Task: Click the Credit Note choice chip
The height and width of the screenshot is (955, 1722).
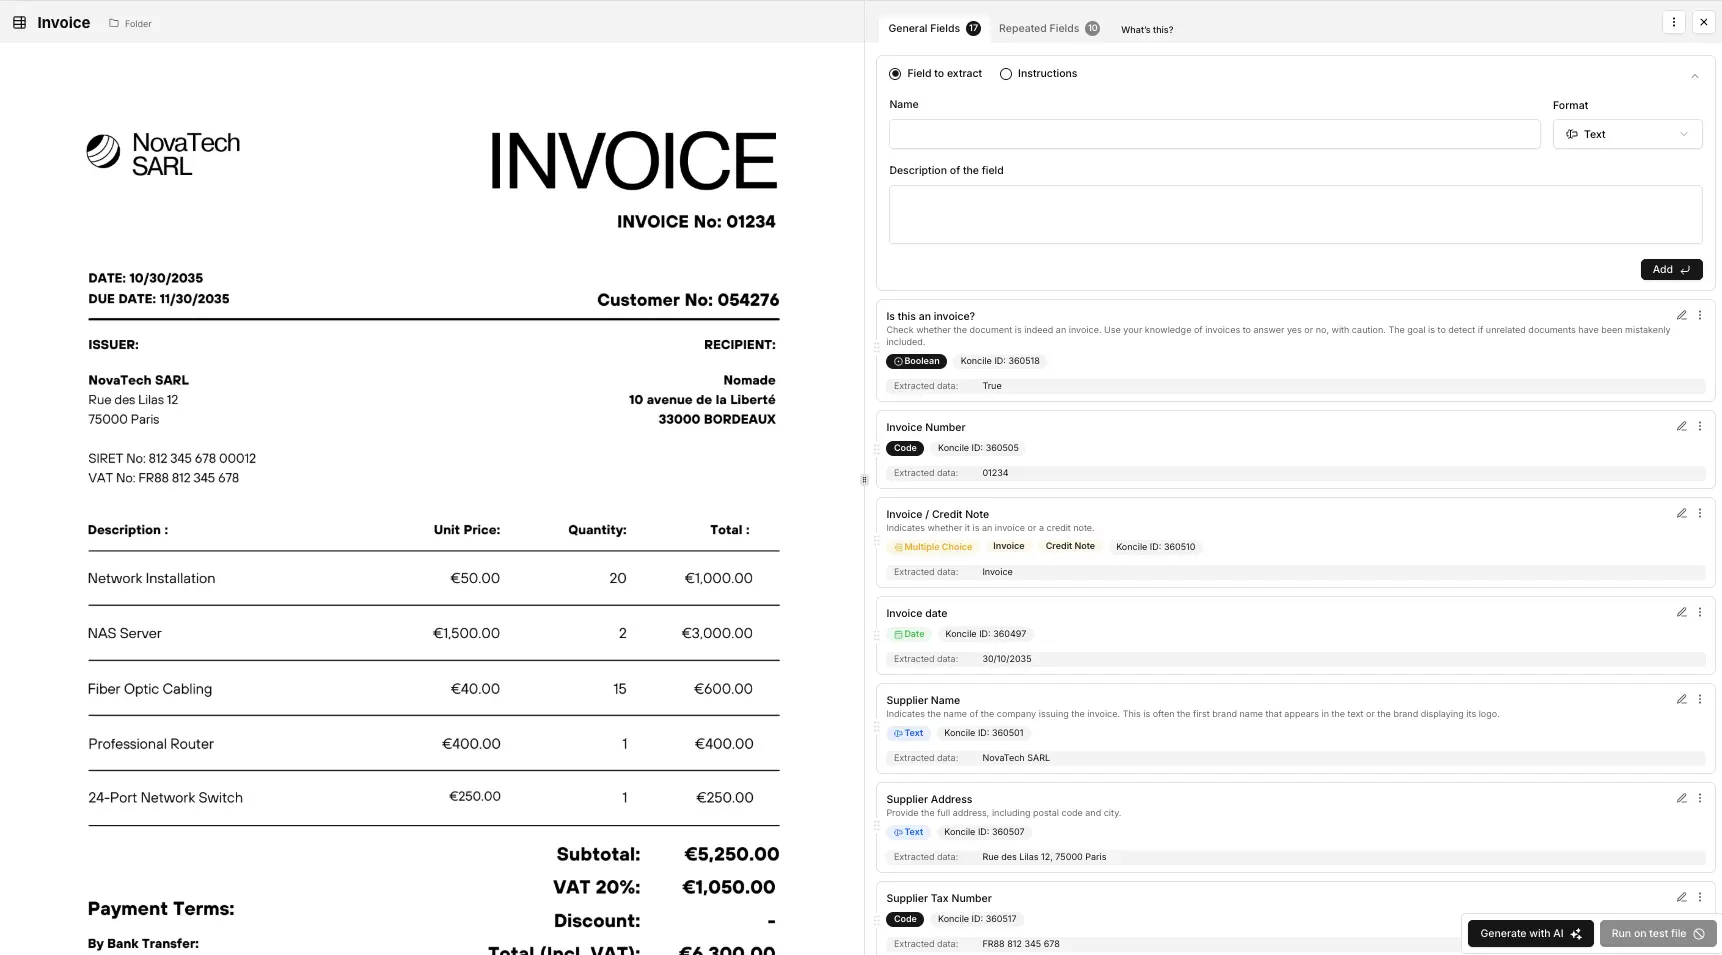Action: [x=1070, y=546]
